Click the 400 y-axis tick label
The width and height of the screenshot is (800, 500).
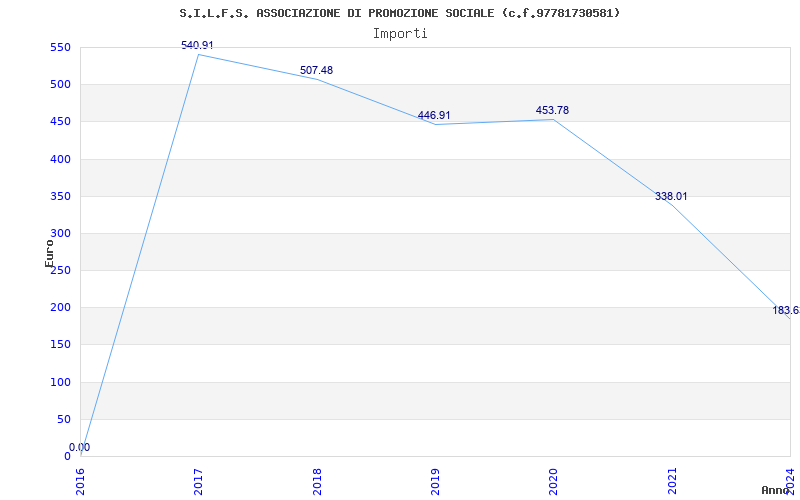60,159
